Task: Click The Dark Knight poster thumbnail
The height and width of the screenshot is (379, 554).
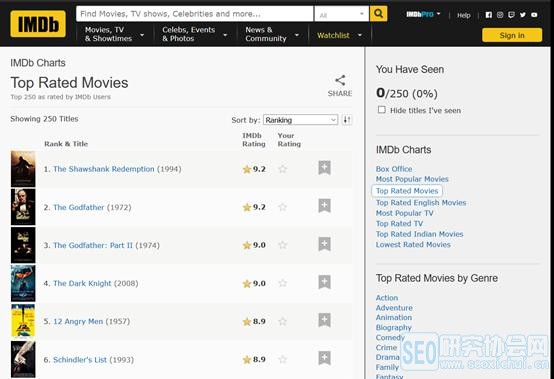Action: [23, 283]
